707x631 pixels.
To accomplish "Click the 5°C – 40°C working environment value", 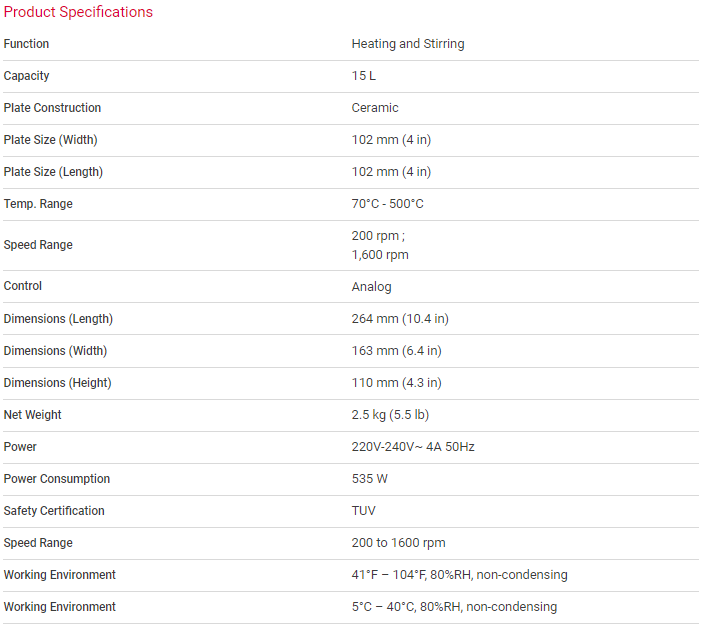I will (454, 607).
